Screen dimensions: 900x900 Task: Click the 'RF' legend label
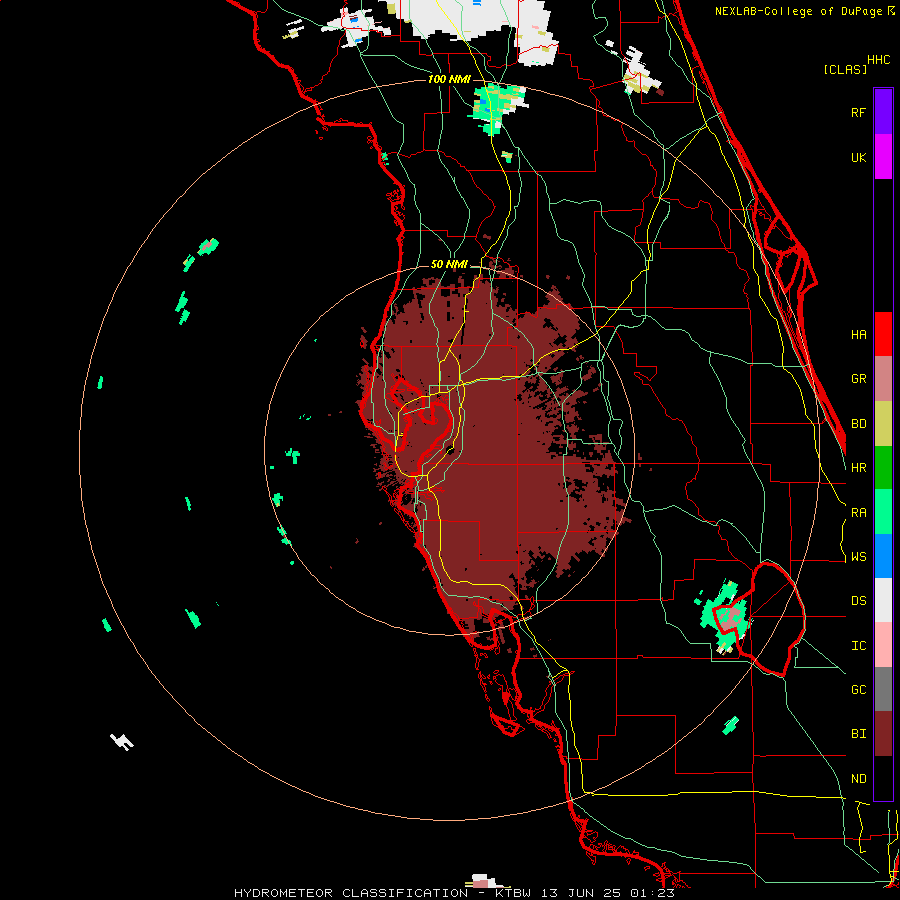858,112
